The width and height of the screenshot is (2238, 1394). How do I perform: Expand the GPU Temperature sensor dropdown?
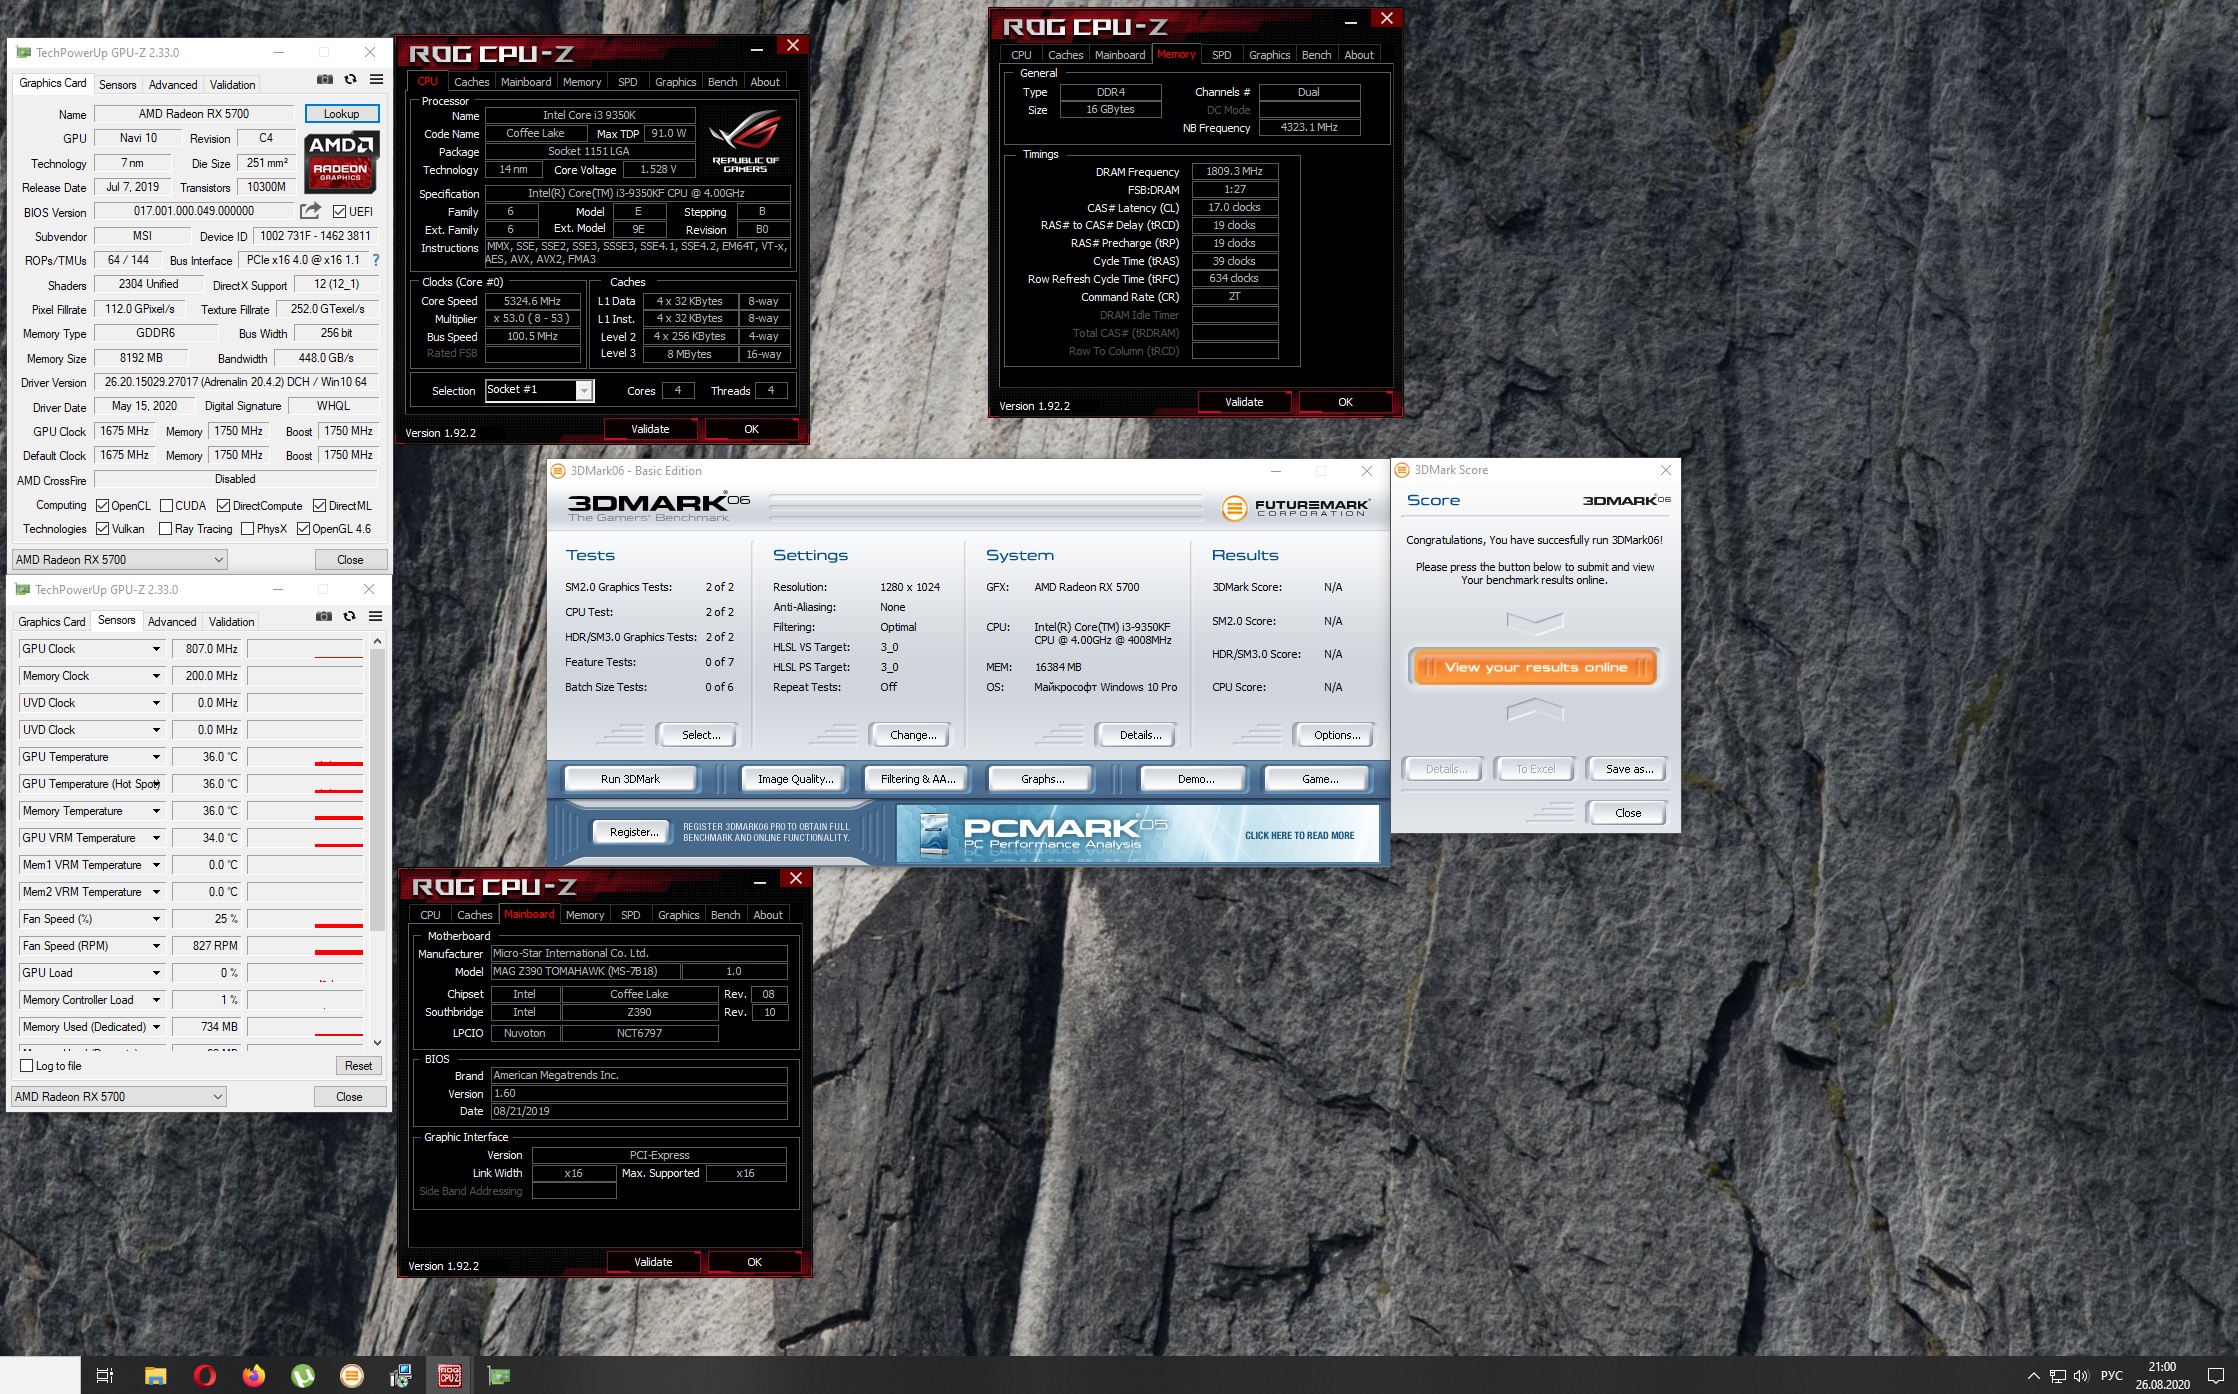(156, 757)
